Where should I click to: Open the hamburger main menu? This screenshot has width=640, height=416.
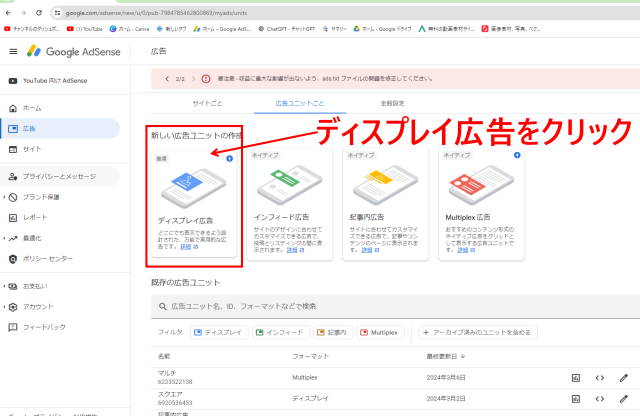click(13, 51)
